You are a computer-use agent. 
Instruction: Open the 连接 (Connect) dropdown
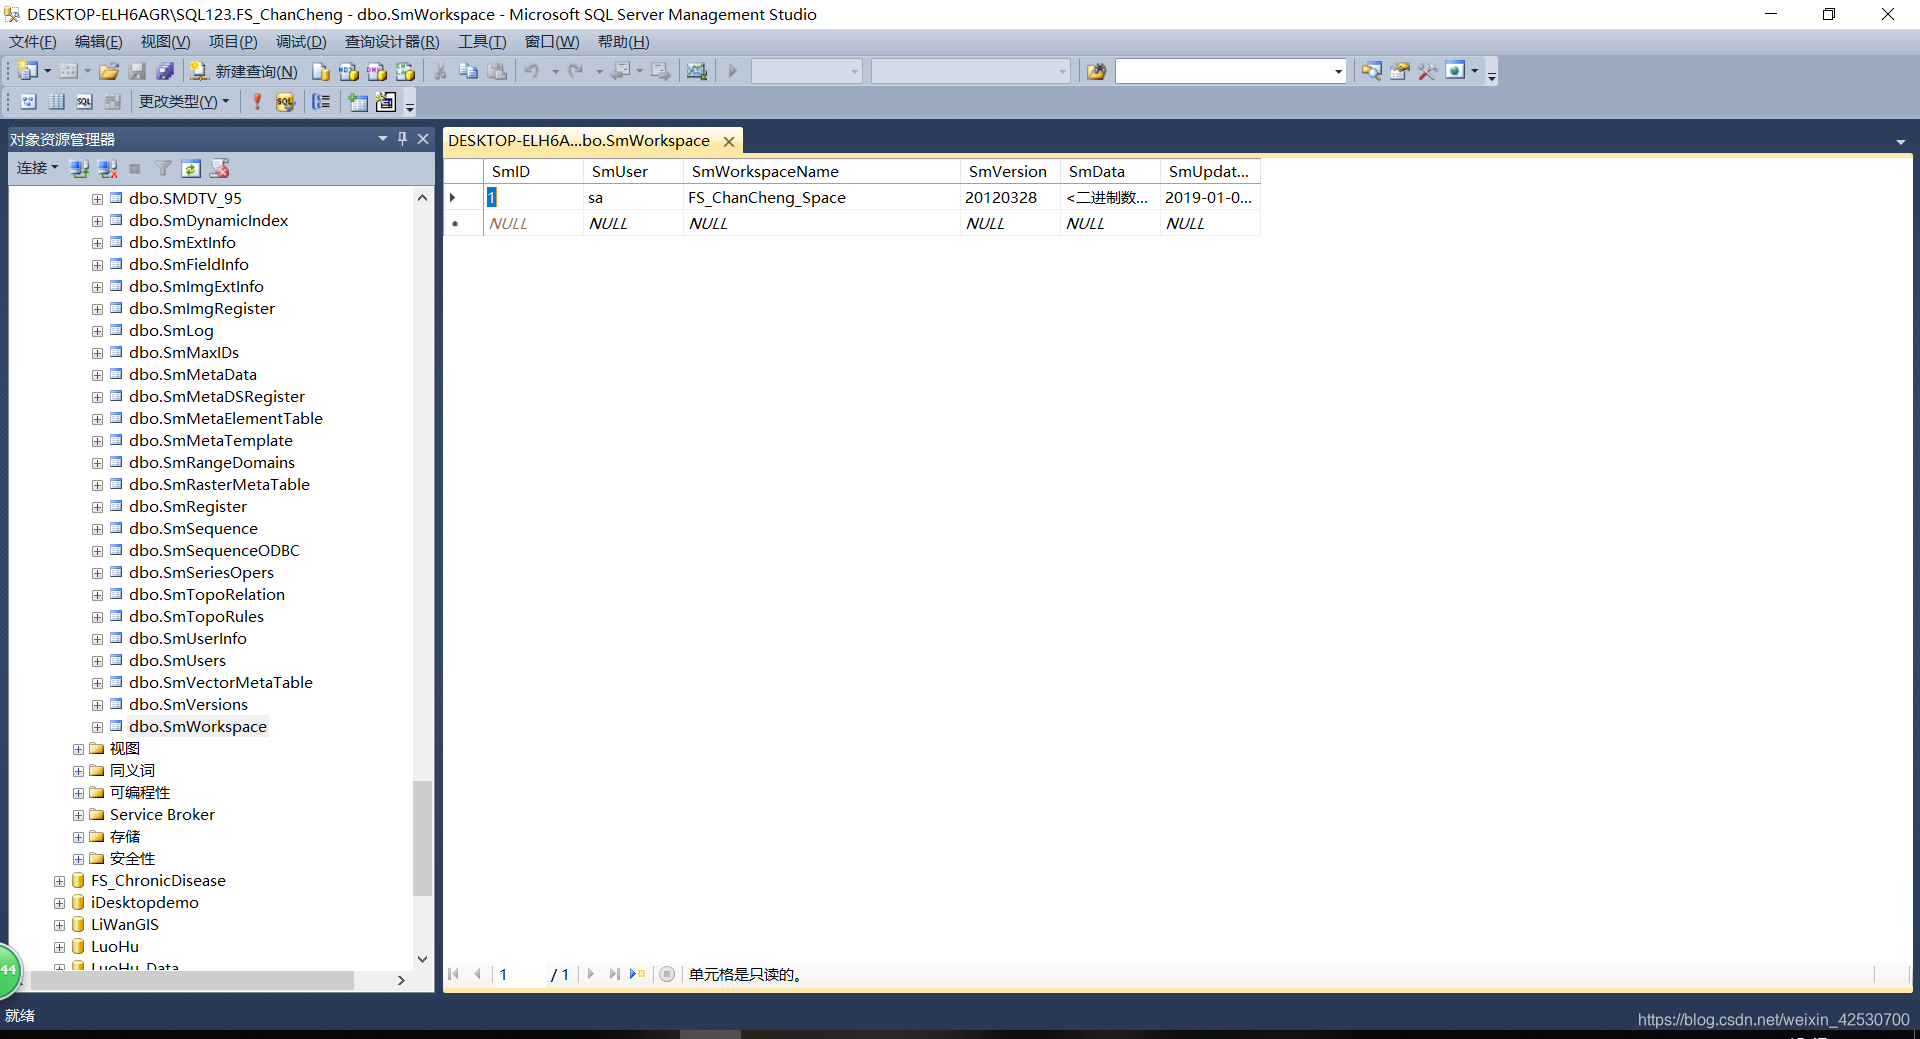pyautogui.click(x=37, y=168)
